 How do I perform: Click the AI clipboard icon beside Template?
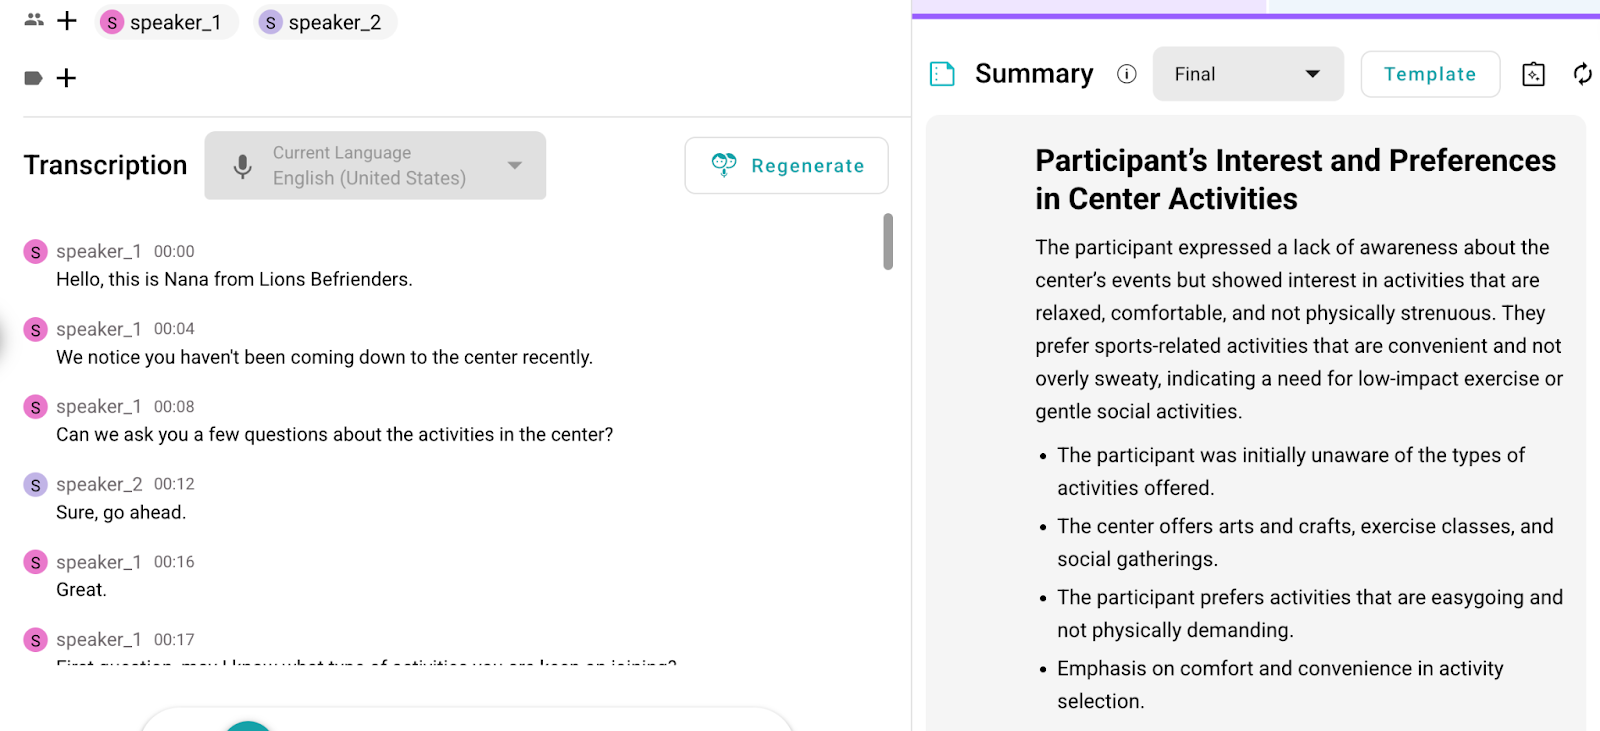click(x=1533, y=74)
